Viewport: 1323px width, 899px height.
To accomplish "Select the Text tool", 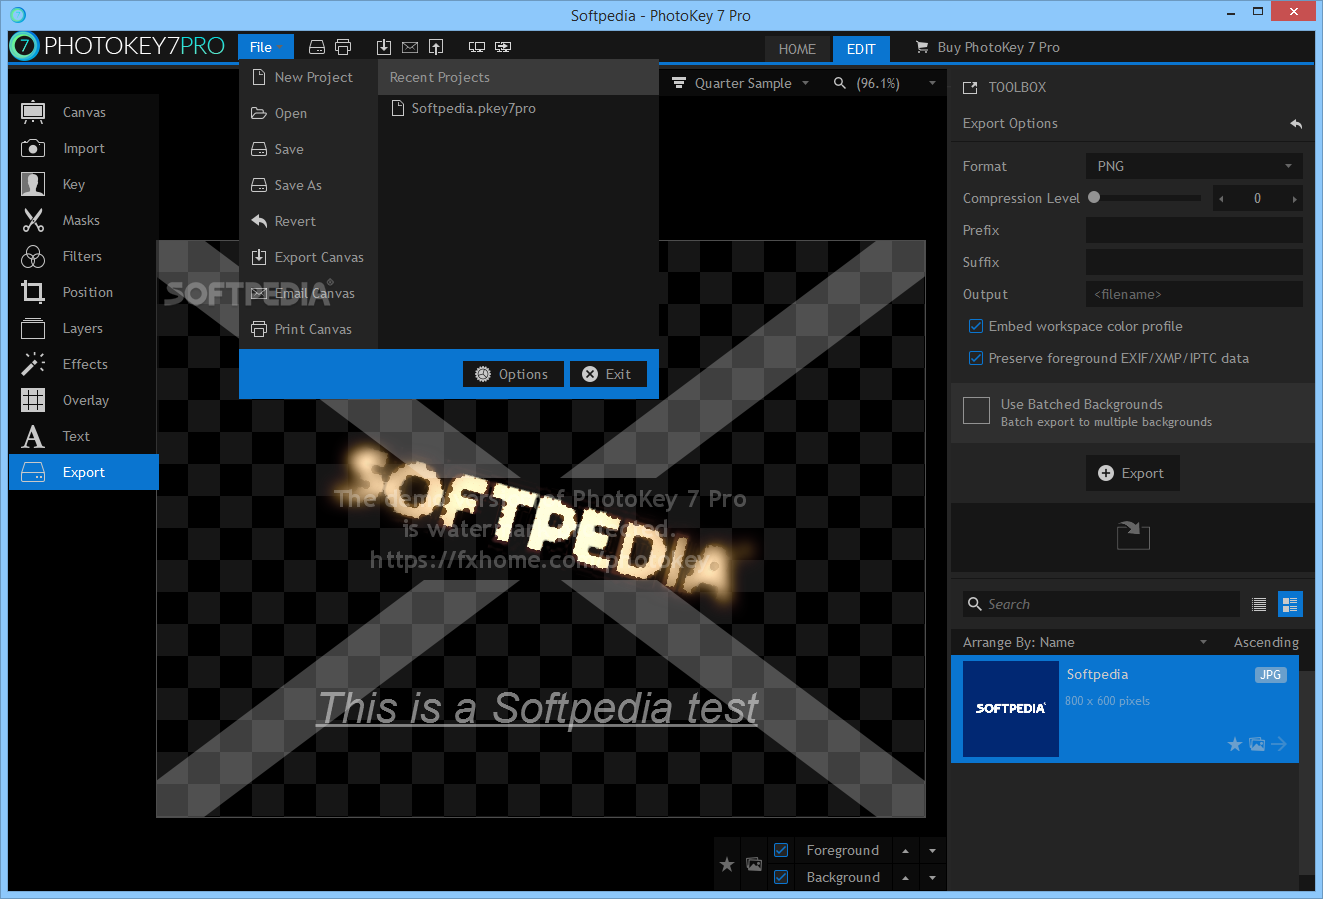I will click(84, 436).
